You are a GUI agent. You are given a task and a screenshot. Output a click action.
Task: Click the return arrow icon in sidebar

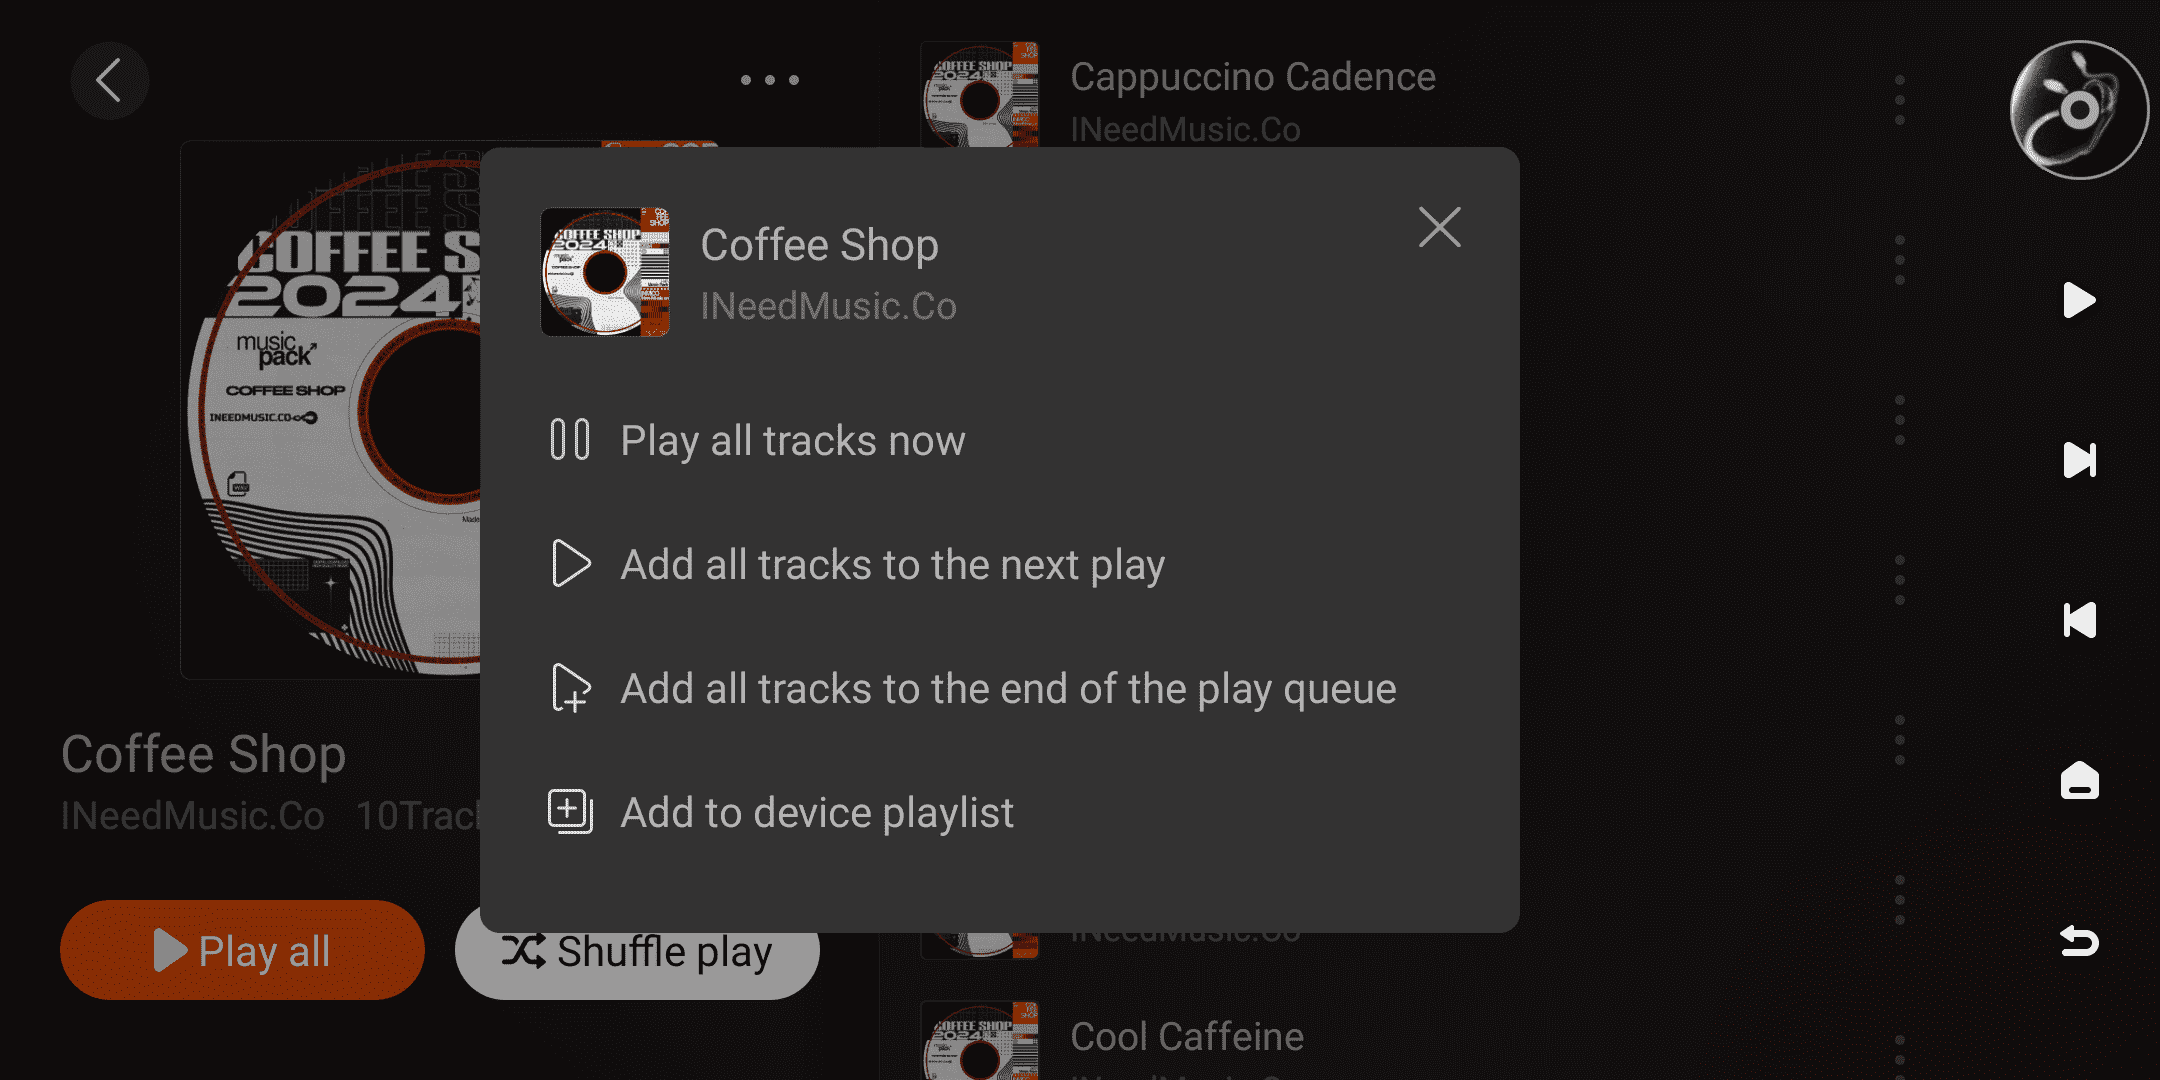pos(2079,940)
